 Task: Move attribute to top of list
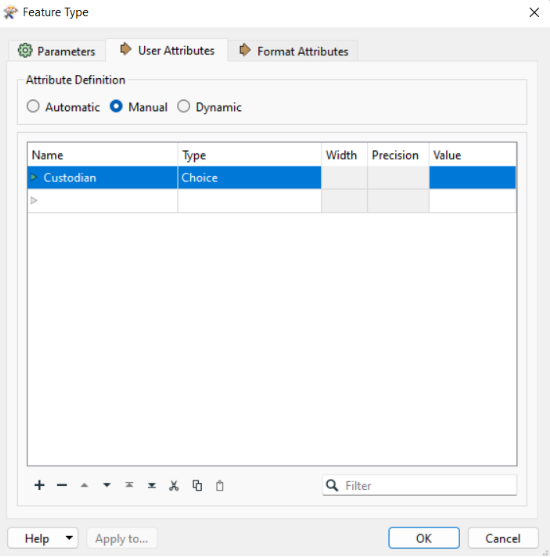point(129,485)
